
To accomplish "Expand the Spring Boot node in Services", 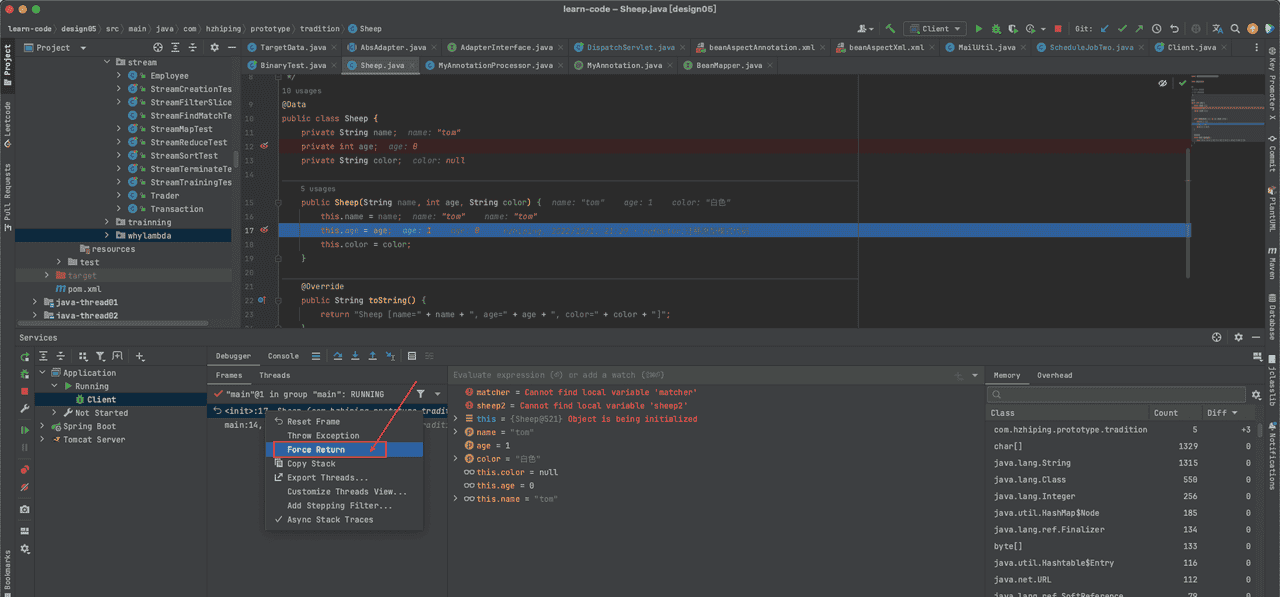I will [x=43, y=426].
